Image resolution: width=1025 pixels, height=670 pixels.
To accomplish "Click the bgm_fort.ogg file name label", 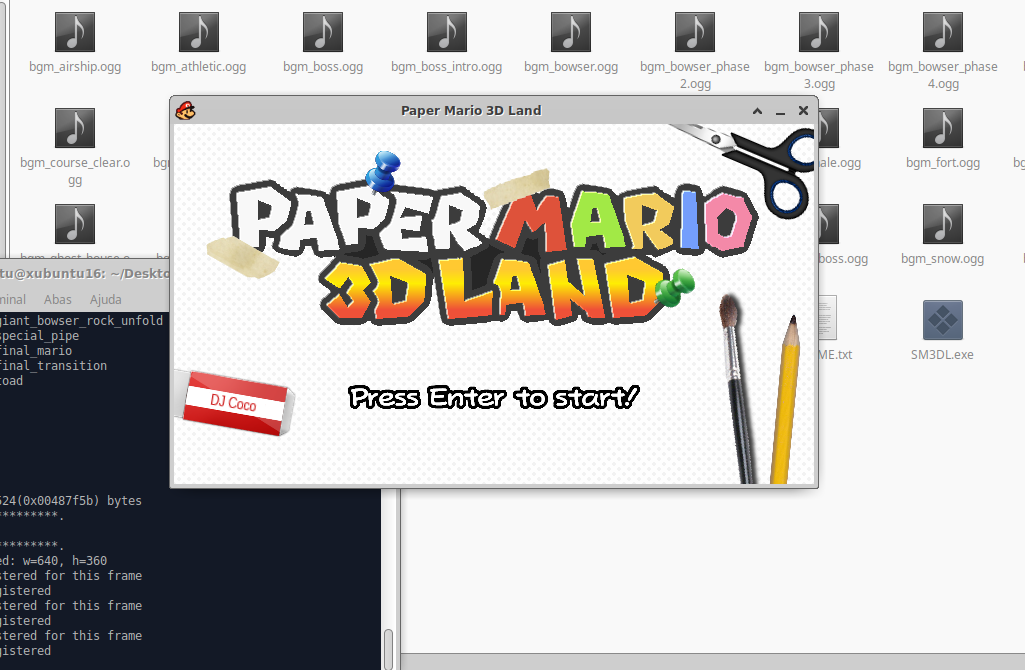I will point(943,163).
